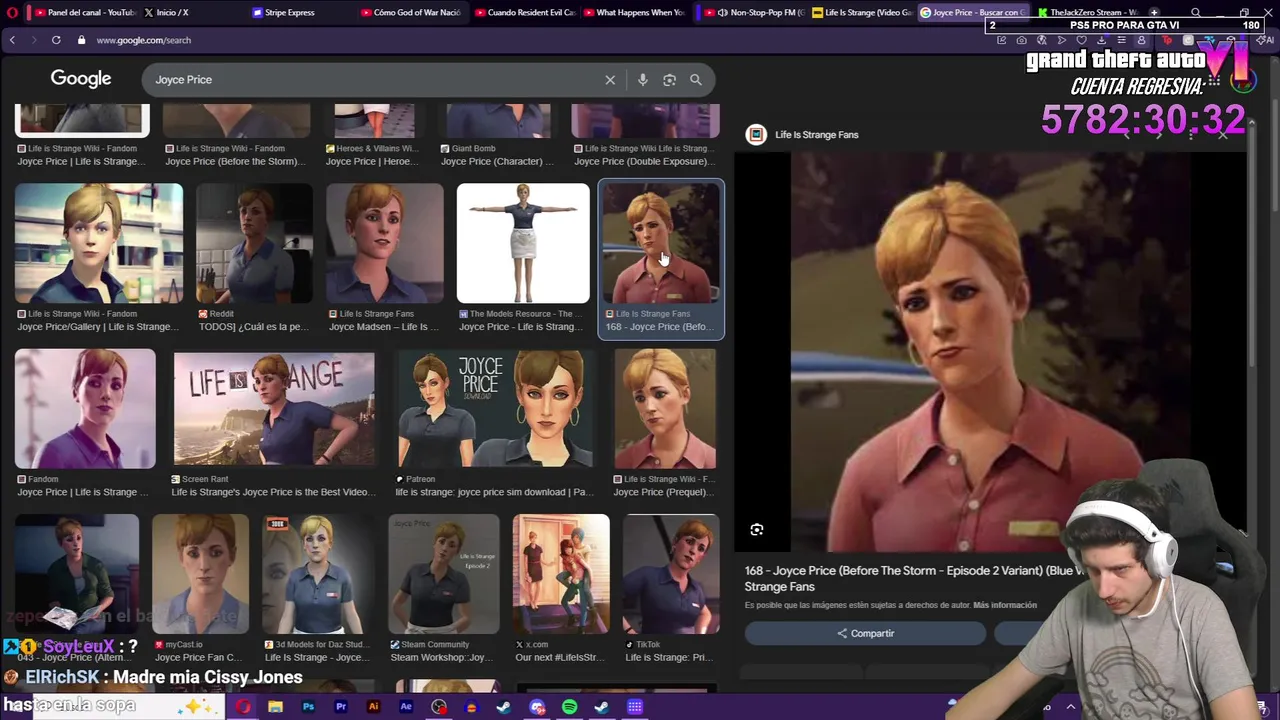Open the Más información link
The width and height of the screenshot is (1280, 720).
point(1005,605)
